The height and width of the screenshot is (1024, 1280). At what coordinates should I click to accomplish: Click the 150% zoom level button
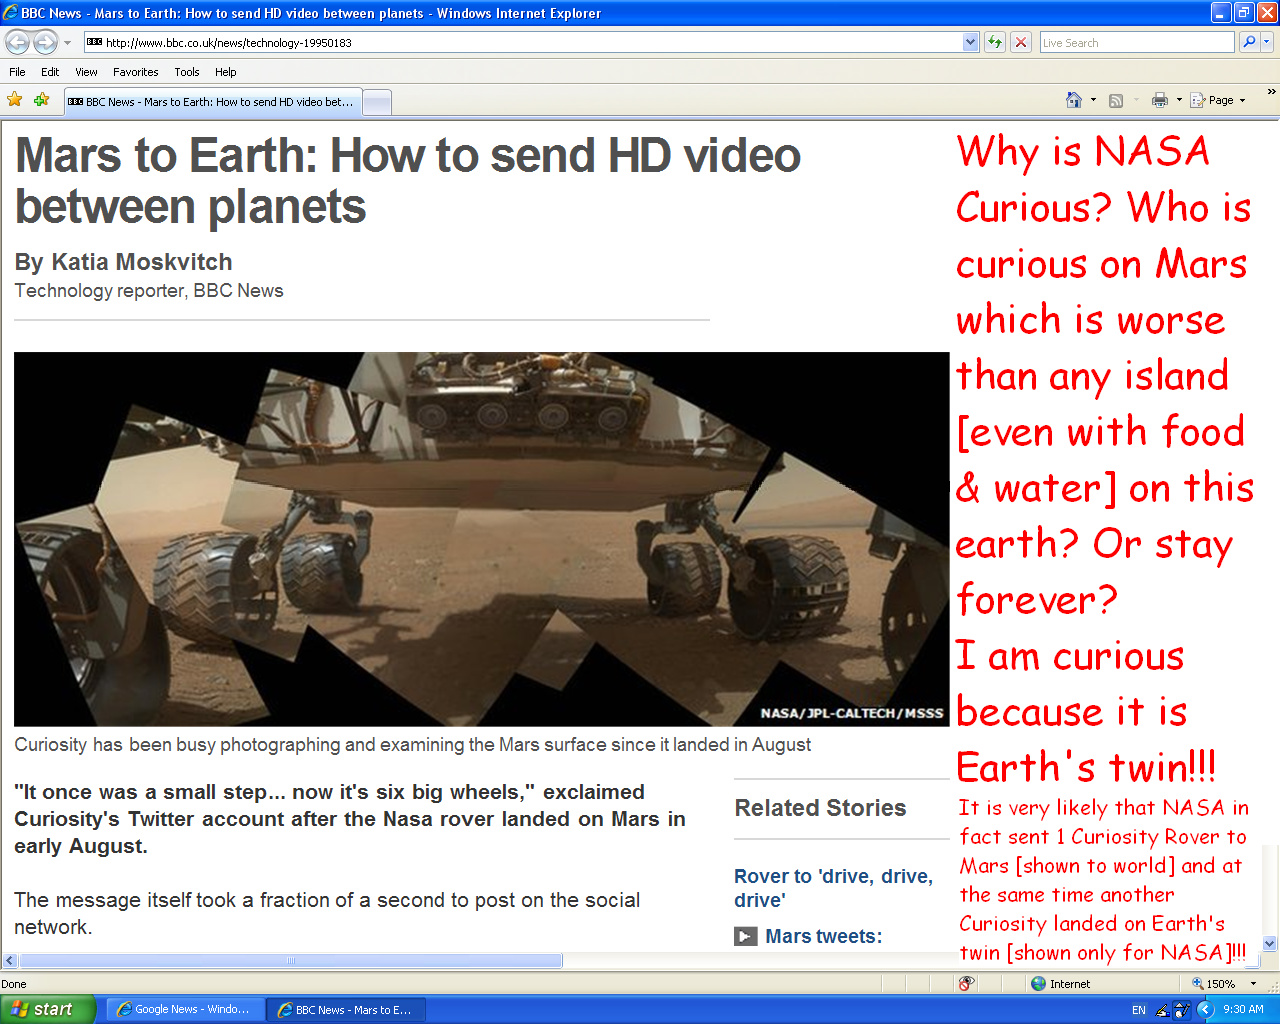pos(1213,984)
